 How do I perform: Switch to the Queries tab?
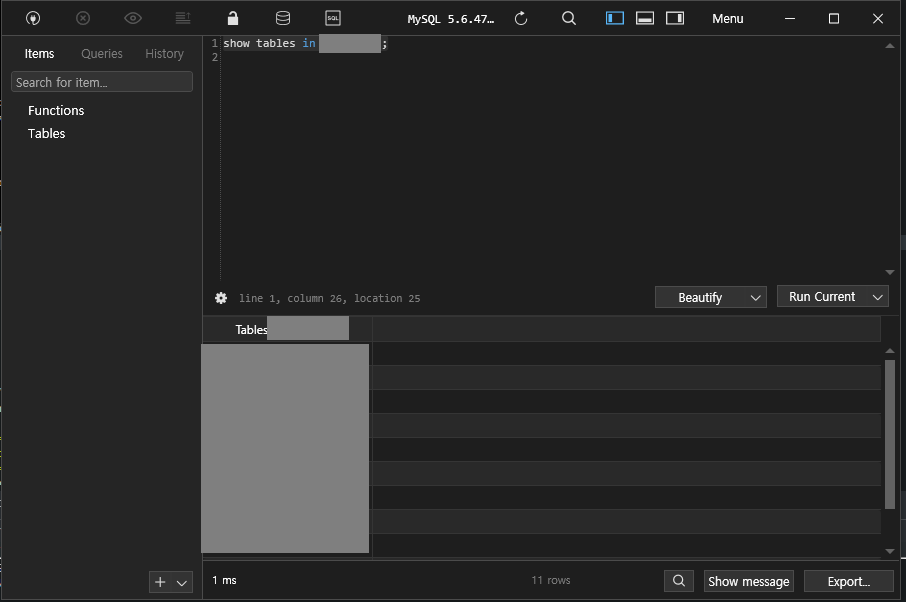tap(101, 53)
